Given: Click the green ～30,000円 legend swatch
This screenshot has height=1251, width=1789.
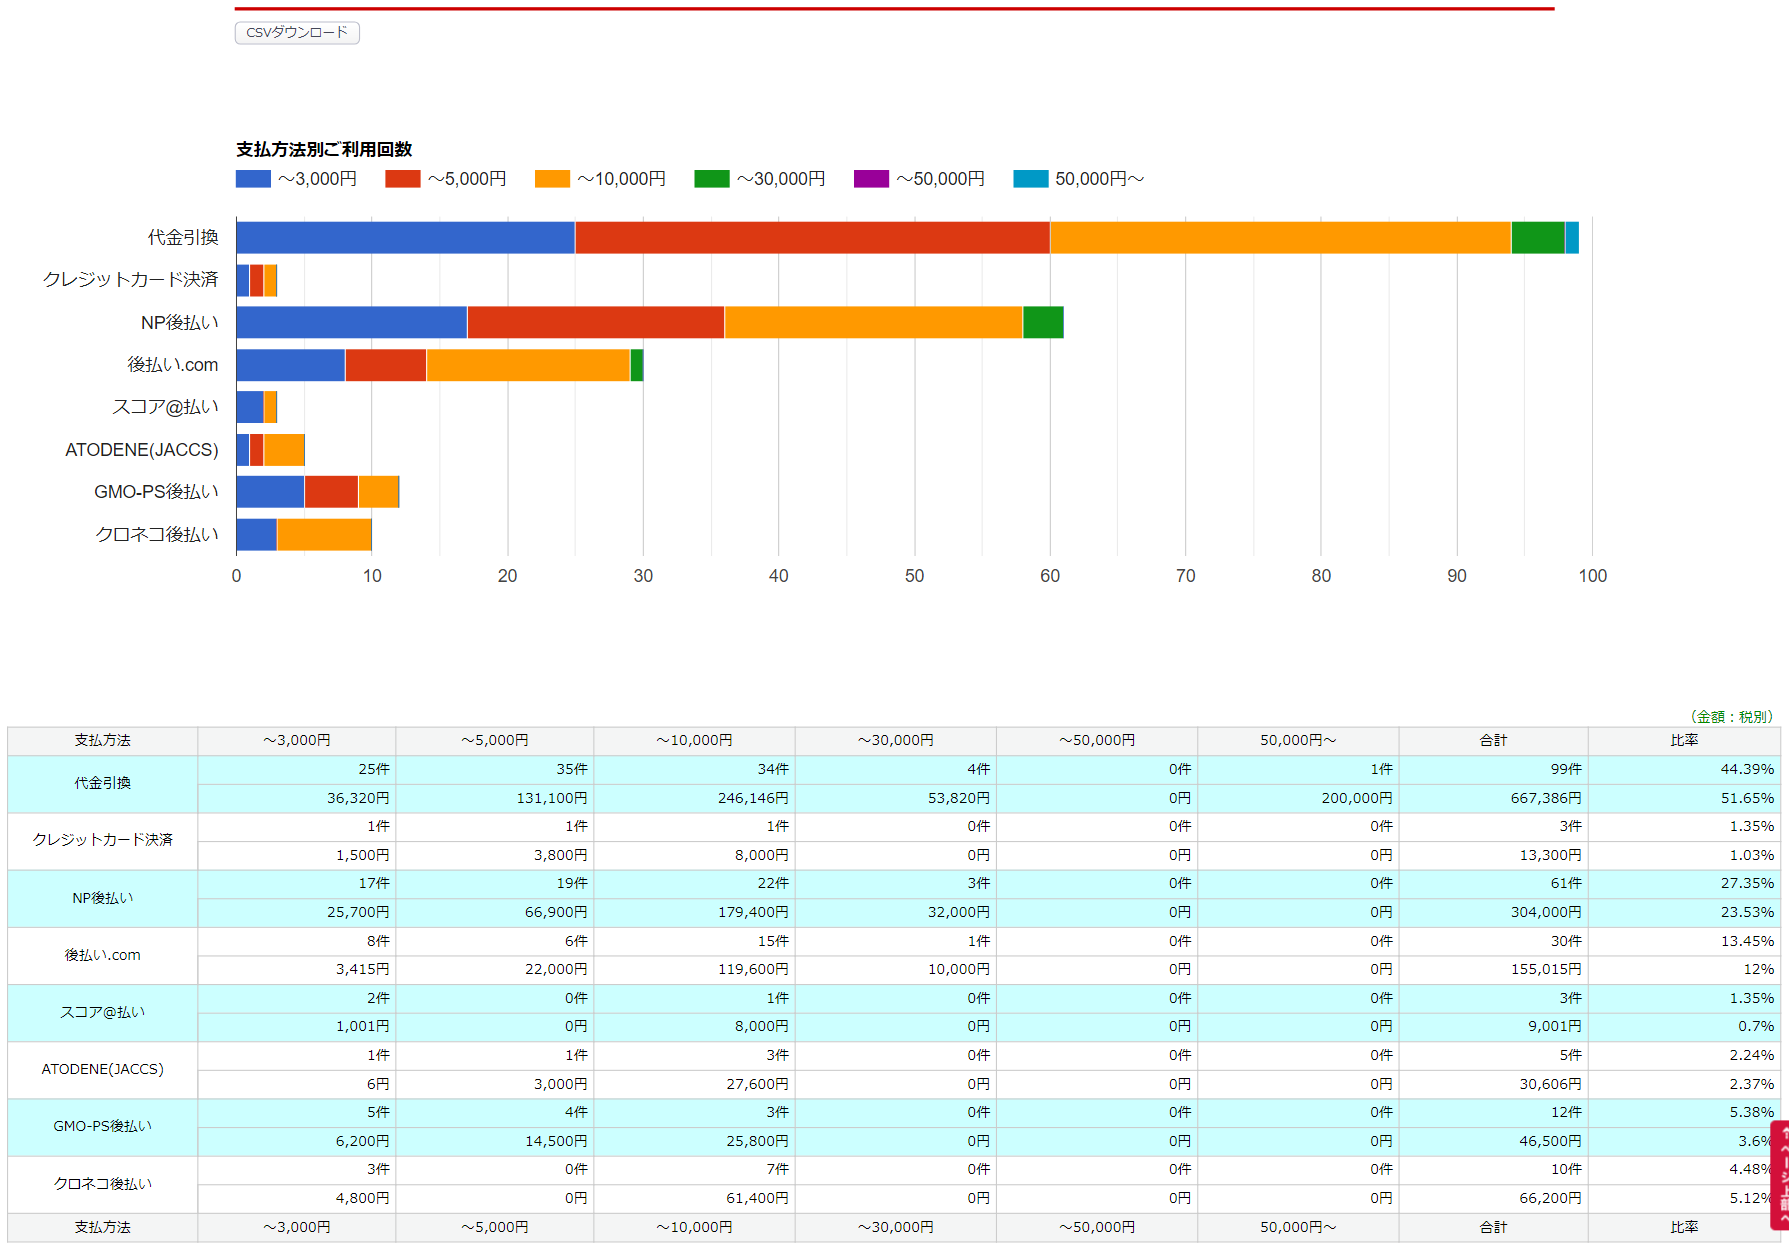Looking at the screenshot, I should point(711,179).
